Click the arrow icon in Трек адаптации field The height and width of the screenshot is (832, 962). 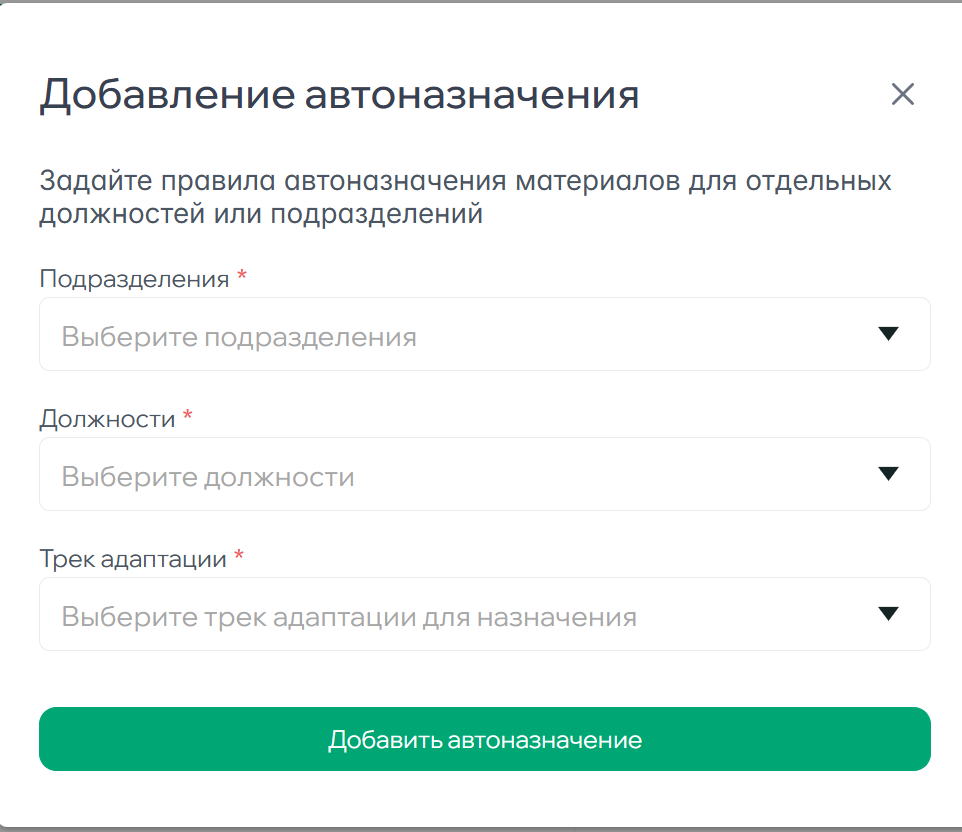pos(888,614)
